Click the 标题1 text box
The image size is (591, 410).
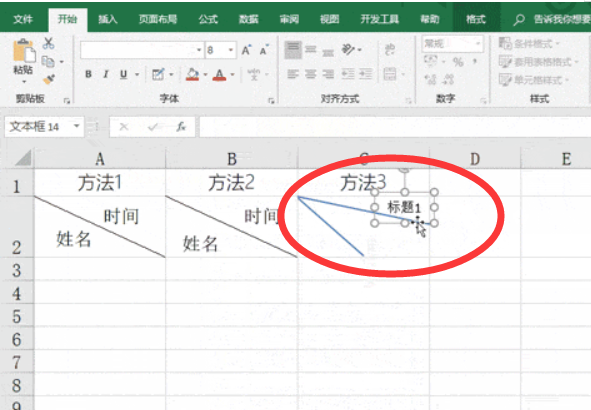404,208
